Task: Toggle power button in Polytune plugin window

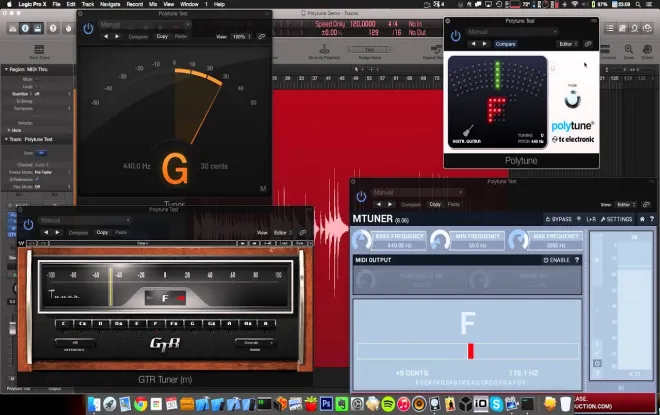Action: pos(455,36)
